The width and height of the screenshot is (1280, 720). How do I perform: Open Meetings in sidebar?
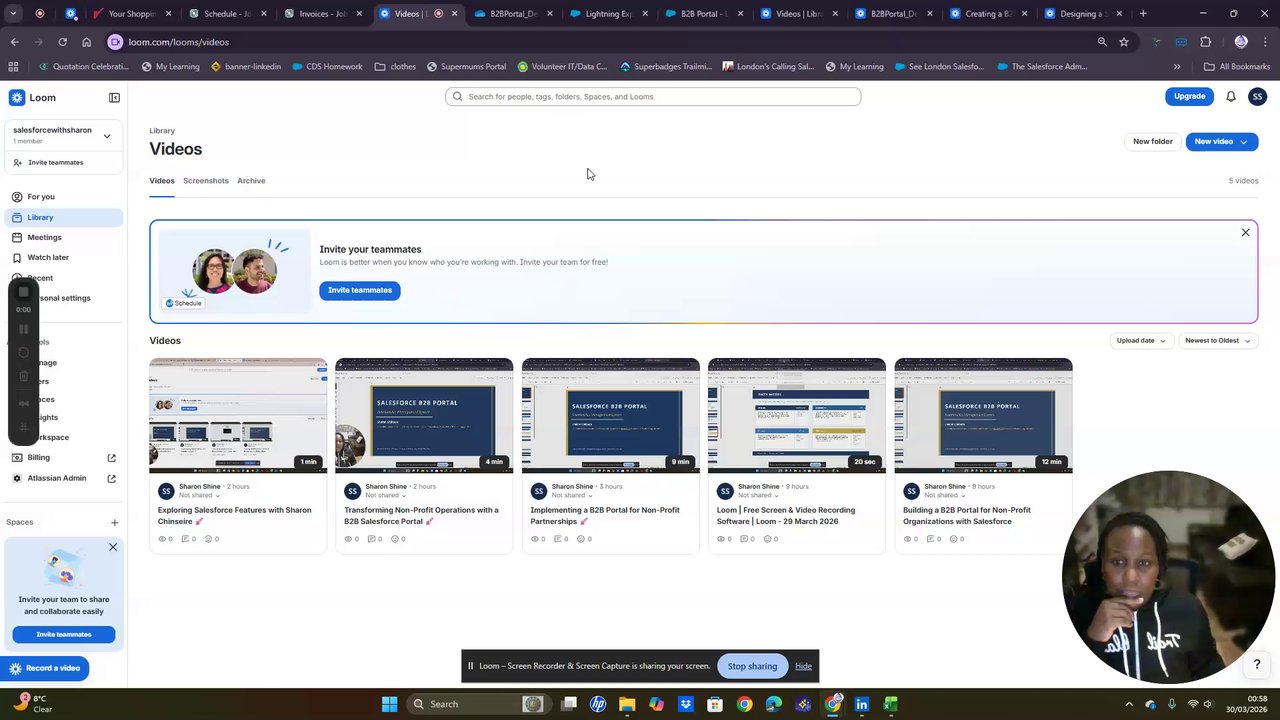coord(64,237)
